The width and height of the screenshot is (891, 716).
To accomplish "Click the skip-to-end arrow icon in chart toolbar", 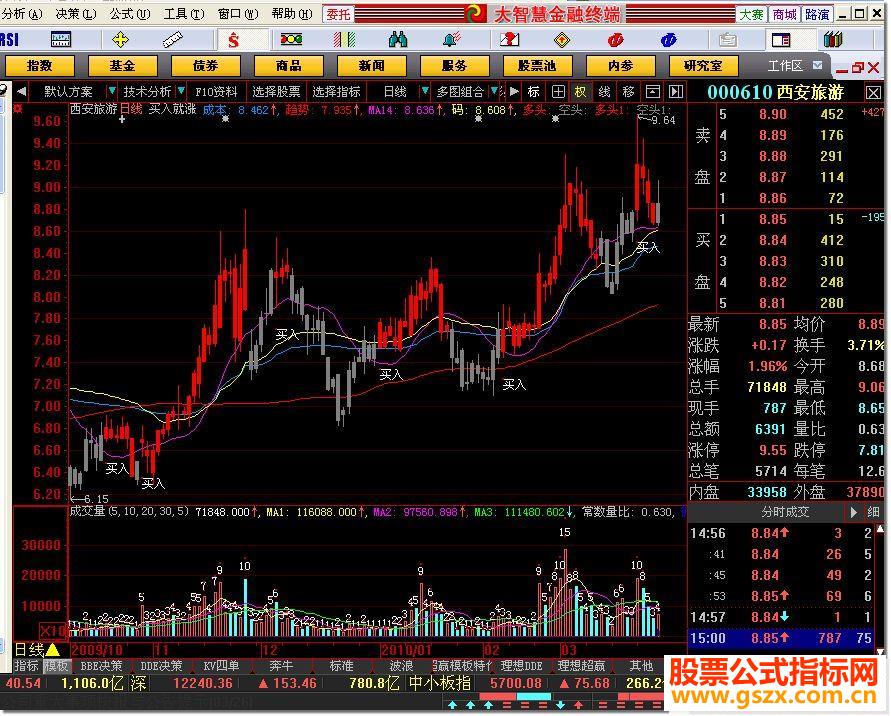I will 676,91.
